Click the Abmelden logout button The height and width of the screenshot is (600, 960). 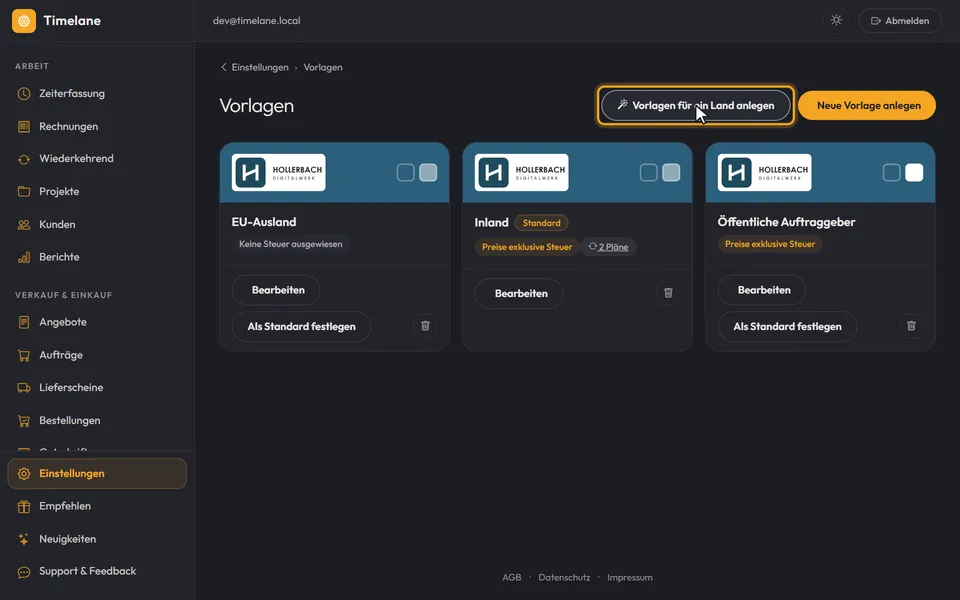point(900,21)
